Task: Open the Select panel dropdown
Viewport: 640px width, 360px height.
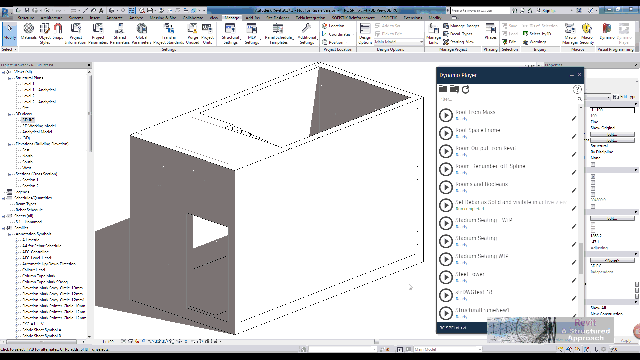Action: tap(9, 49)
